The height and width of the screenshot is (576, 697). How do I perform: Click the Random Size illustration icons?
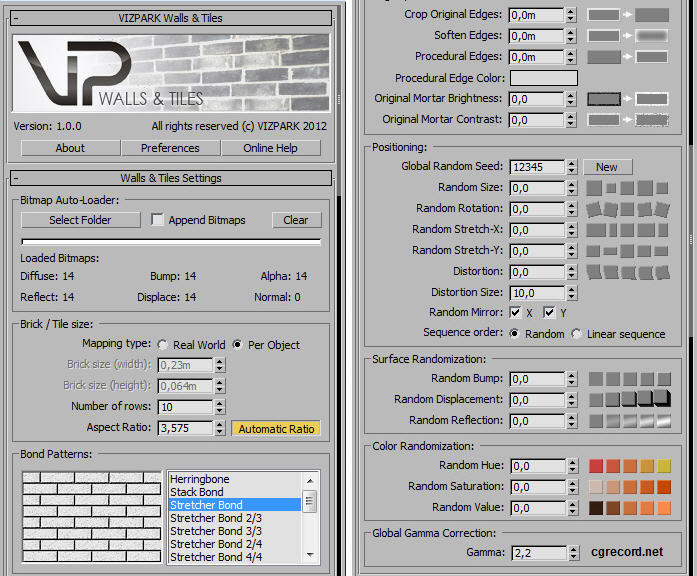pyautogui.click(x=627, y=188)
